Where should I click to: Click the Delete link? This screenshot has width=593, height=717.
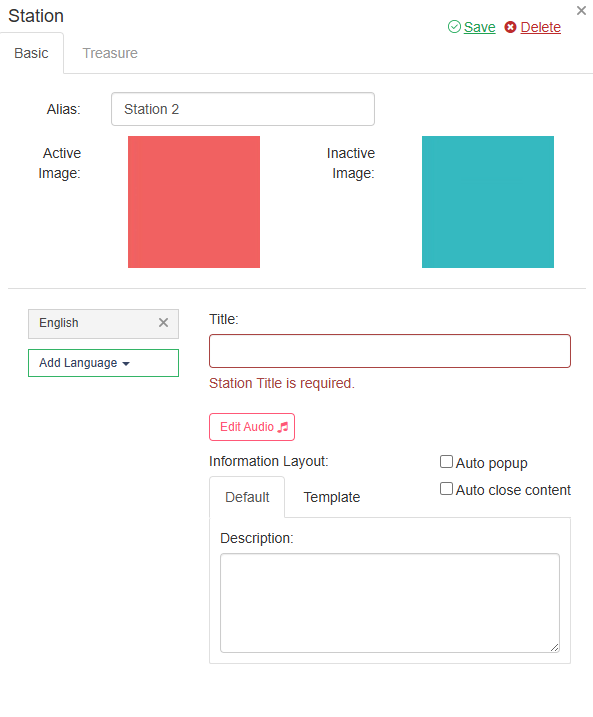(540, 27)
